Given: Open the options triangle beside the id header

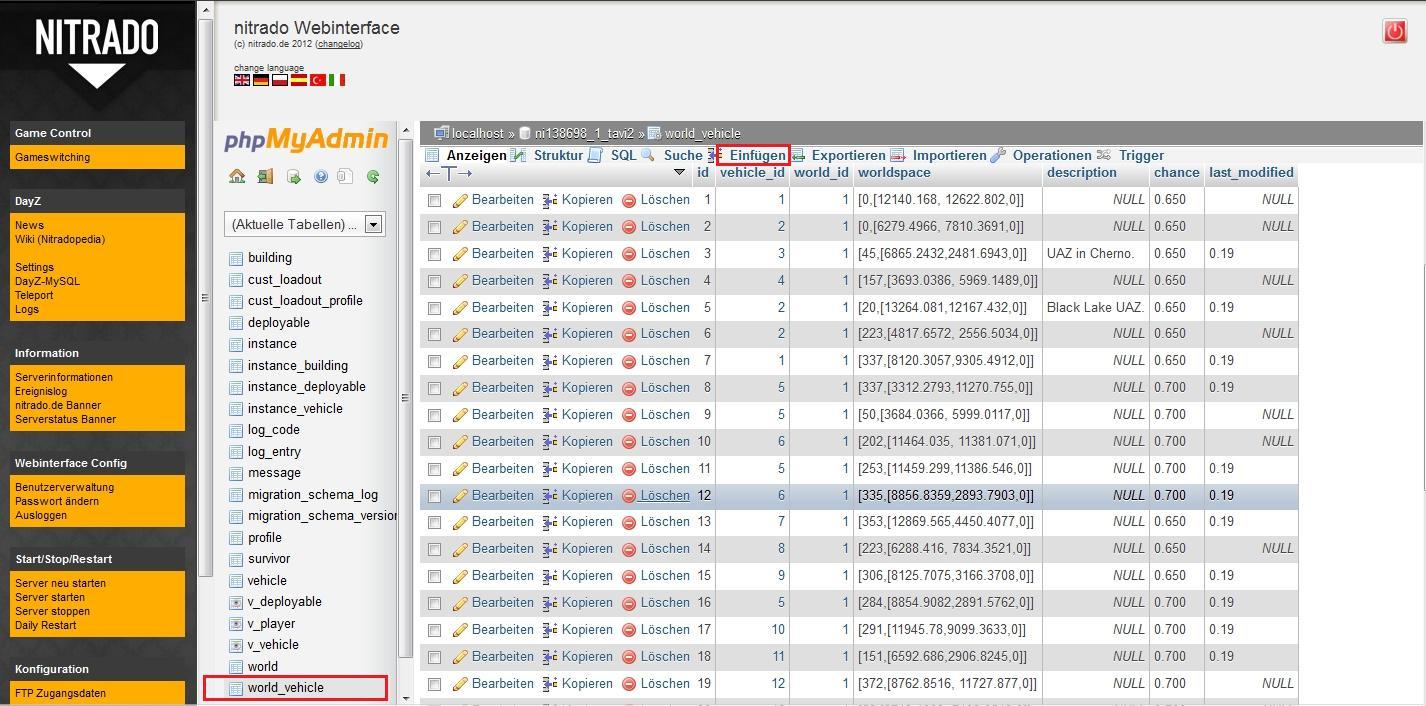Looking at the screenshot, I should [x=679, y=173].
